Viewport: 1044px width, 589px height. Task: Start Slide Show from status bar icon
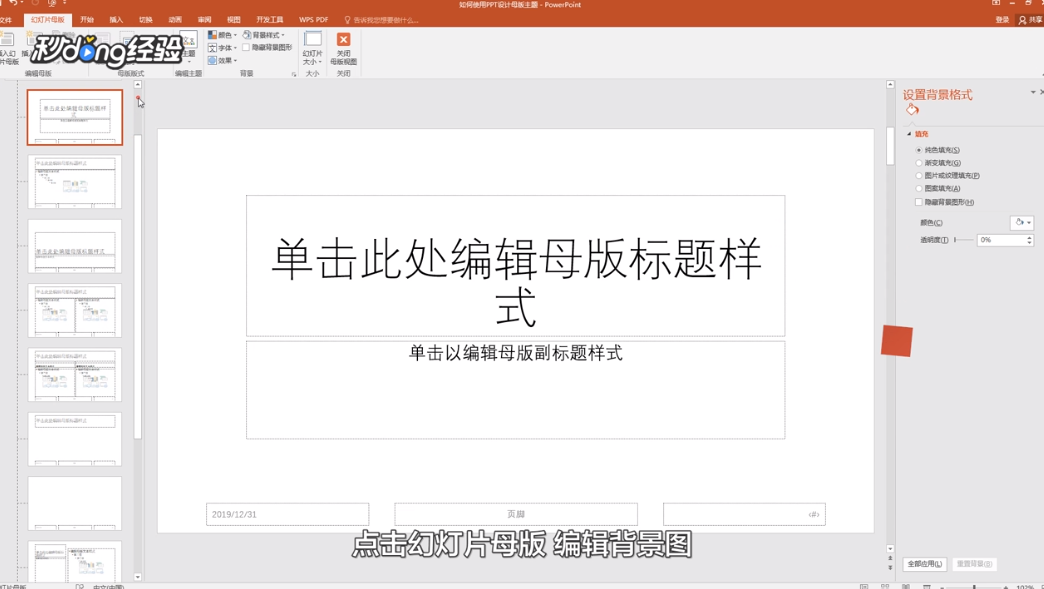[x=926, y=586]
